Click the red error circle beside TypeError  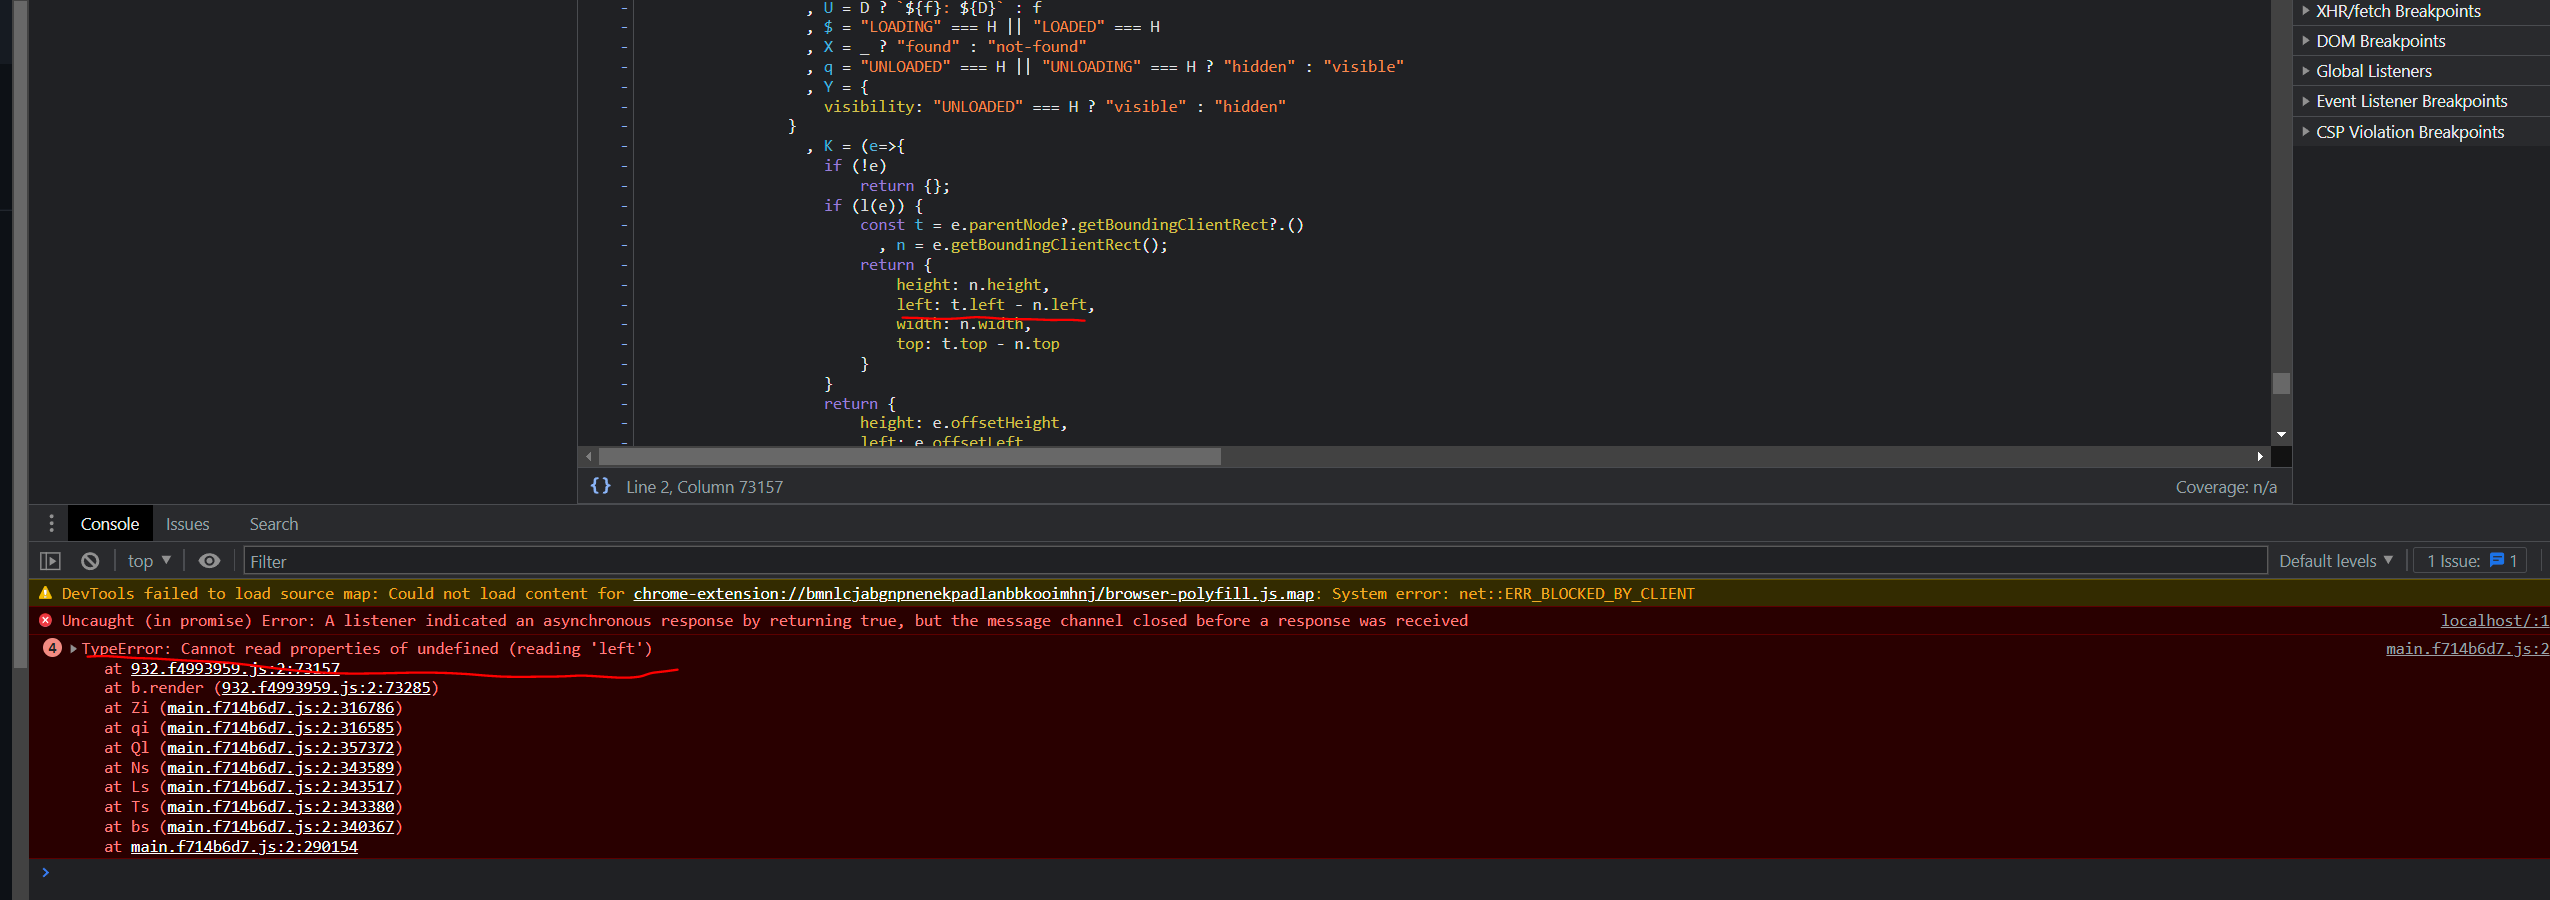[x=47, y=620]
